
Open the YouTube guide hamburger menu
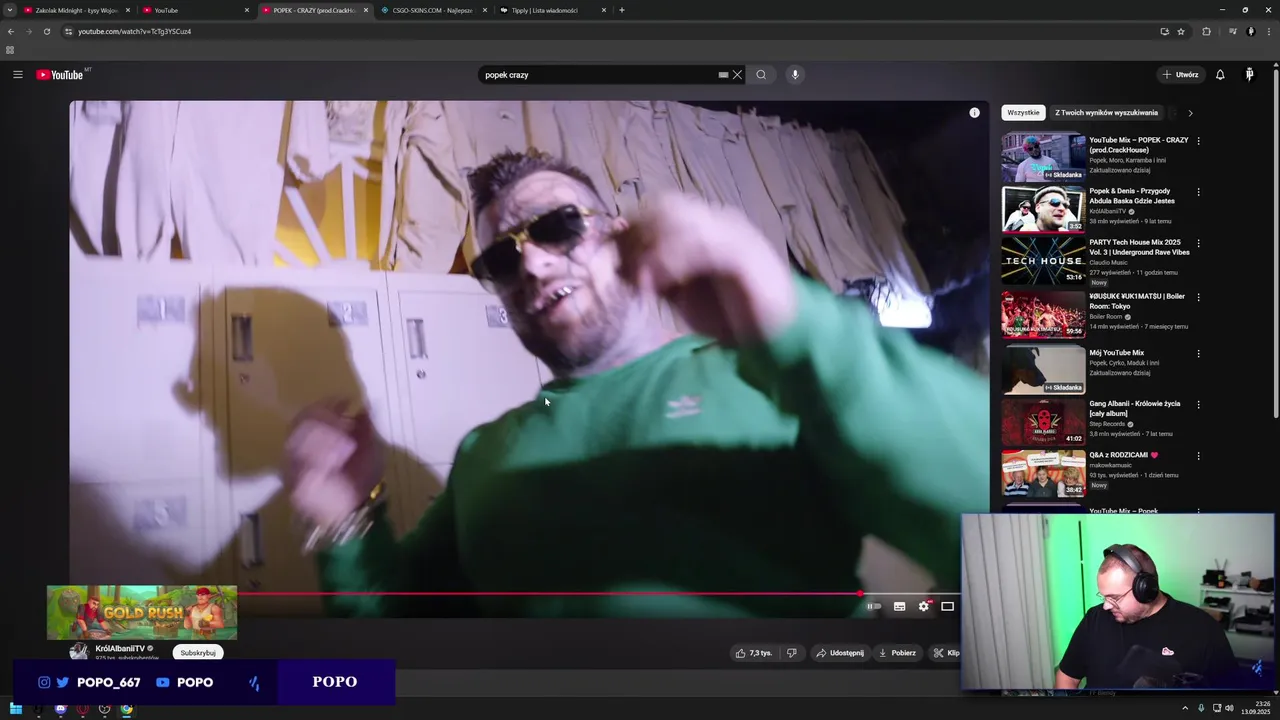click(x=17, y=75)
